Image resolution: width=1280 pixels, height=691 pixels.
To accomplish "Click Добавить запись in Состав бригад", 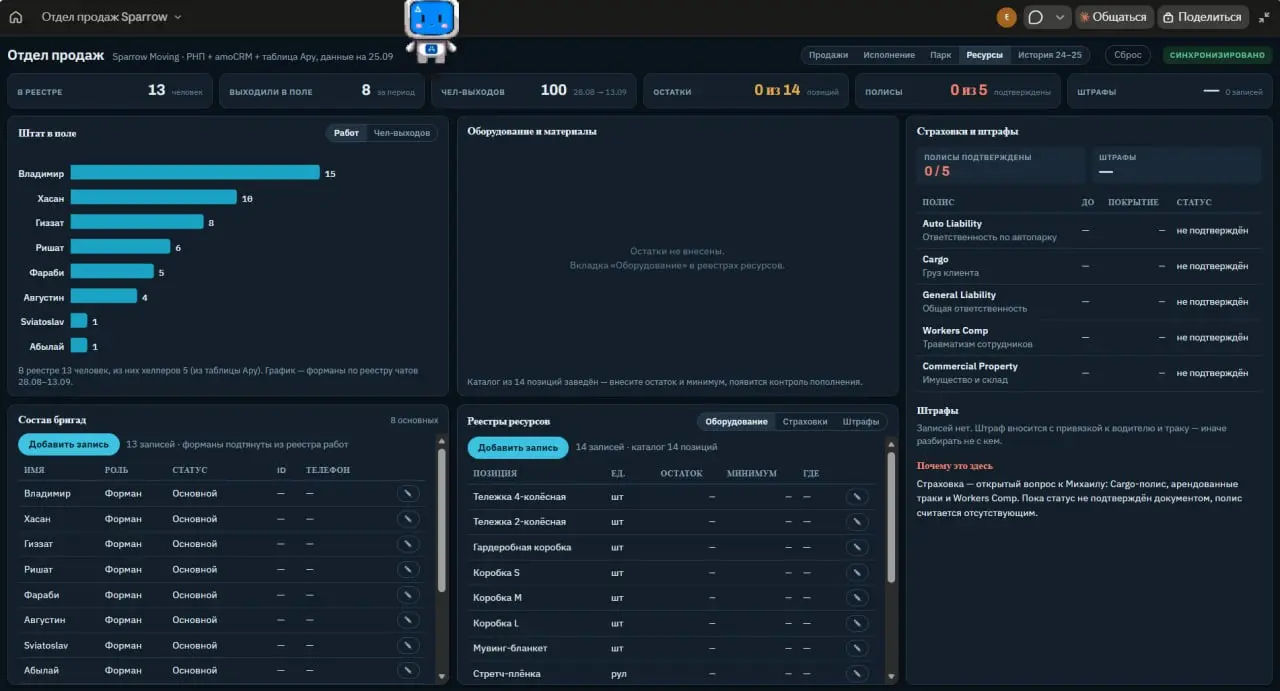I will click(x=69, y=445).
